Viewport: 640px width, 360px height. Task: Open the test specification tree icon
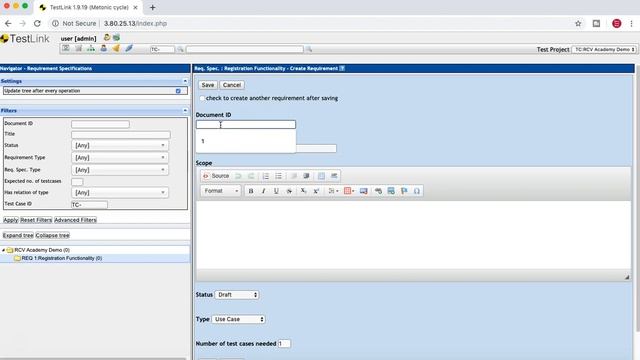(91, 49)
